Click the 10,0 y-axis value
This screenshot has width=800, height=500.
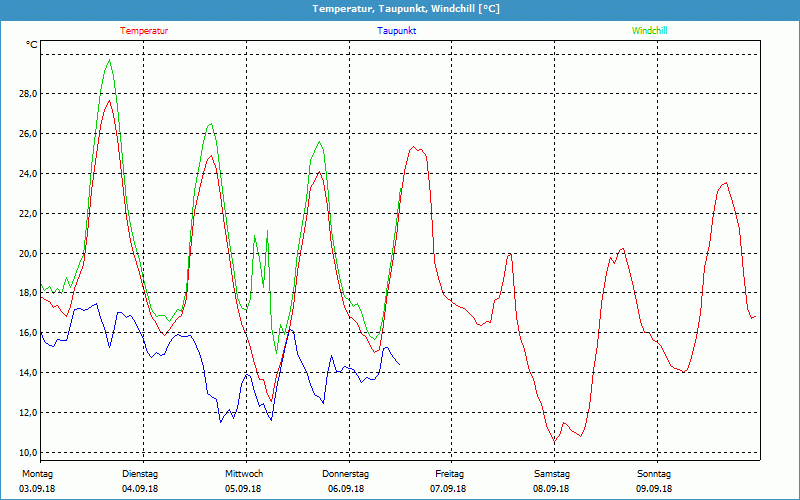(29, 453)
